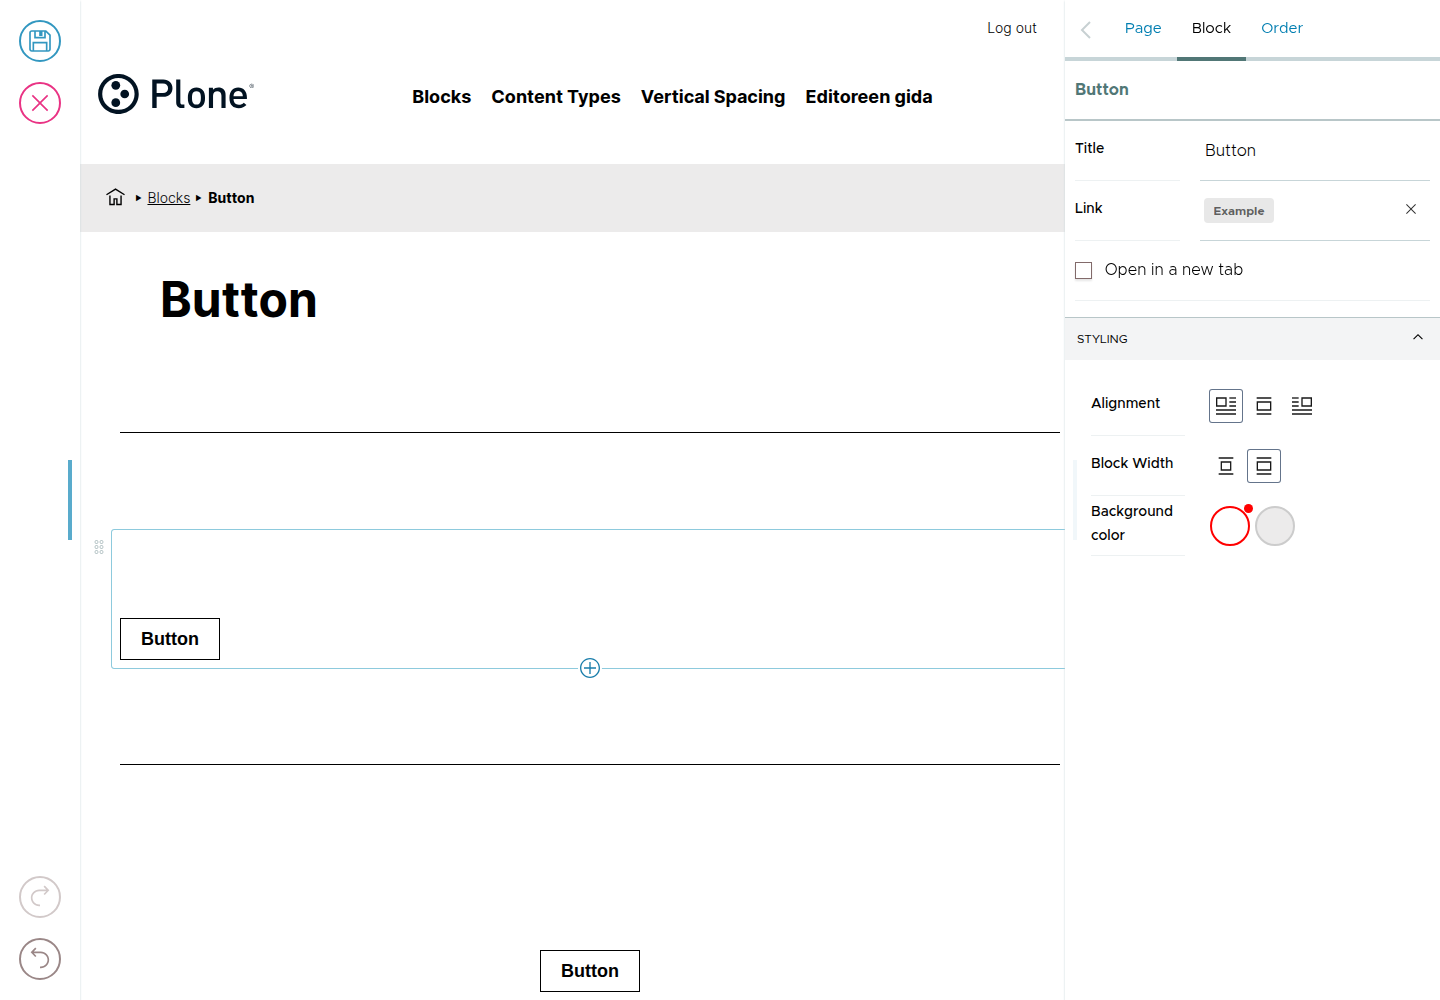This screenshot has width=1440, height=1000.
Task: Switch to the Block tab
Action: tap(1211, 28)
